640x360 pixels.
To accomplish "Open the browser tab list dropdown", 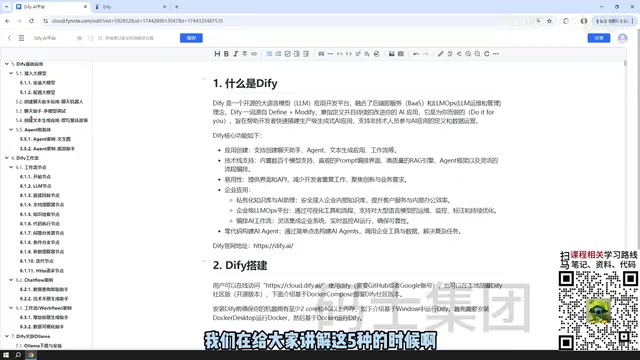I will click(x=6, y=7).
